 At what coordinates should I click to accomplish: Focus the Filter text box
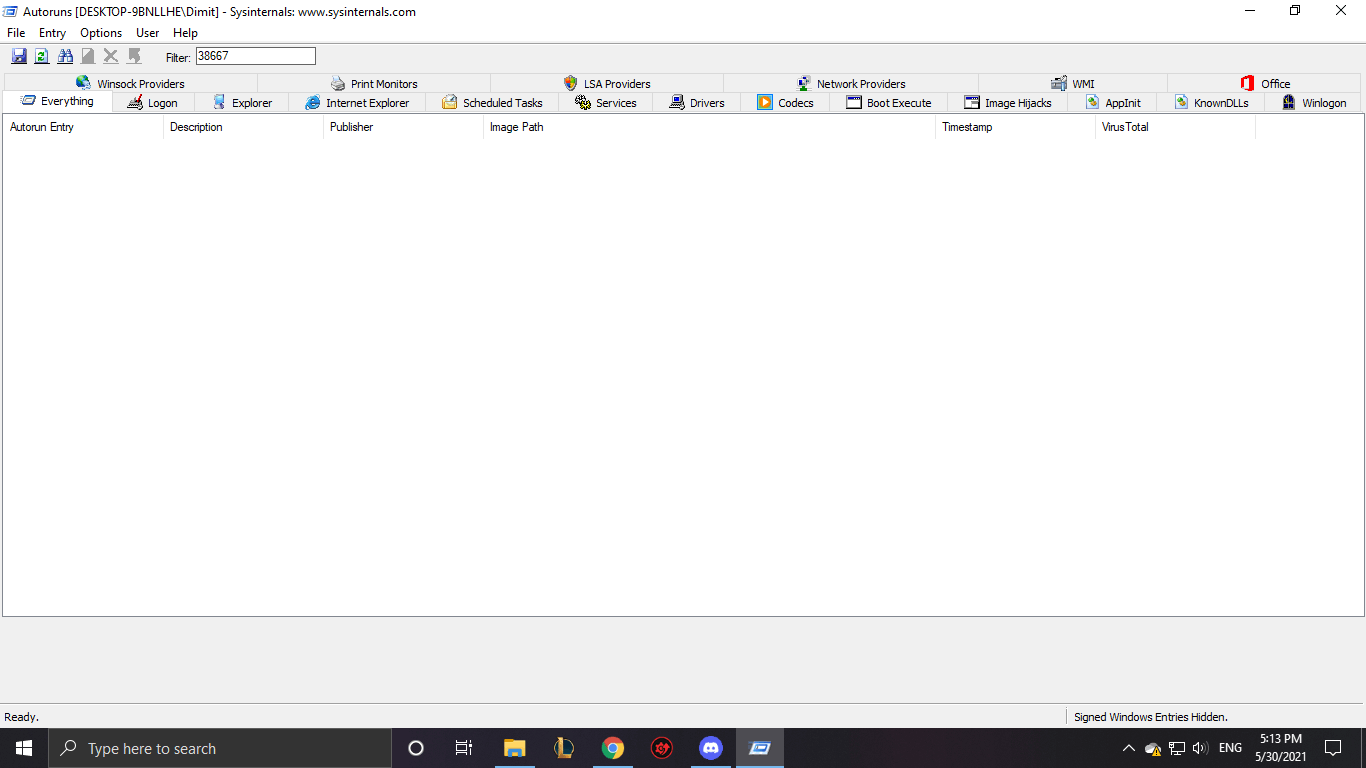(255, 57)
